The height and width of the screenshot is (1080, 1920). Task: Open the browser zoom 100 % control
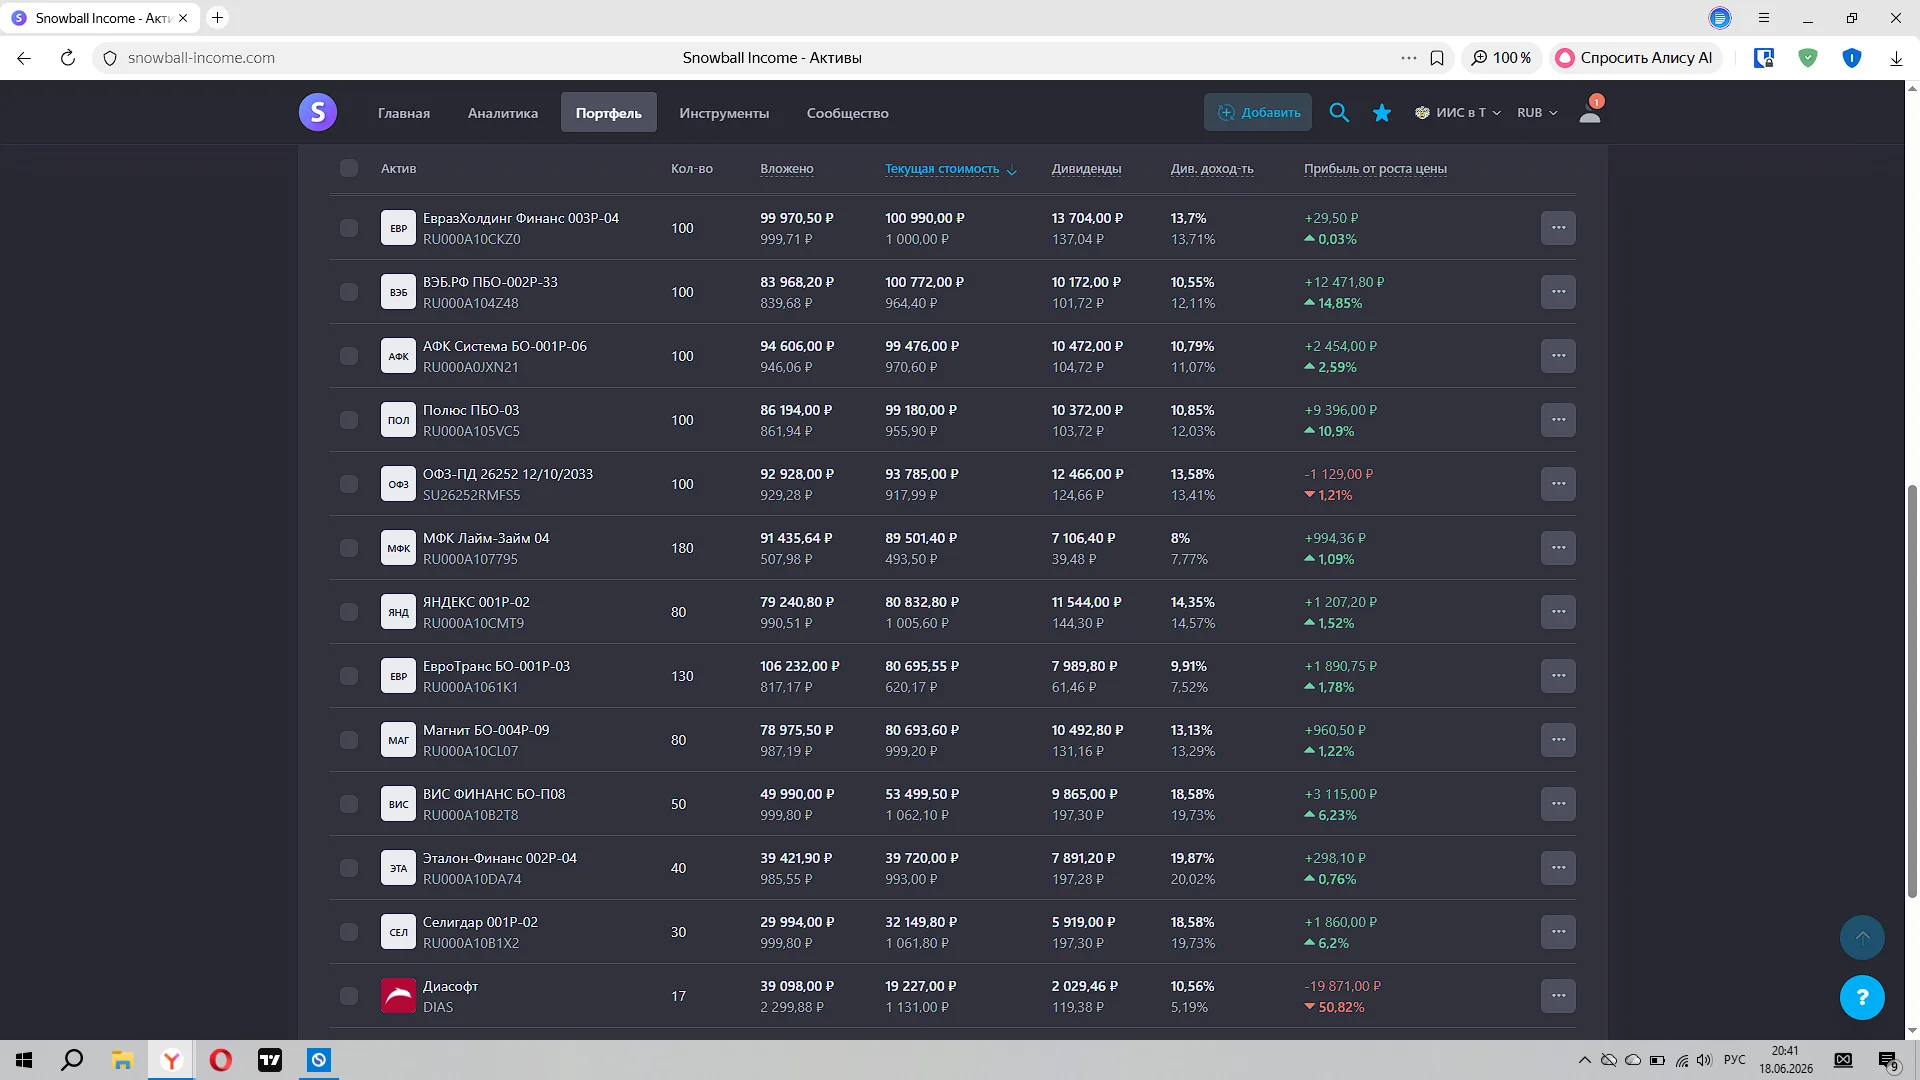pyautogui.click(x=1501, y=58)
